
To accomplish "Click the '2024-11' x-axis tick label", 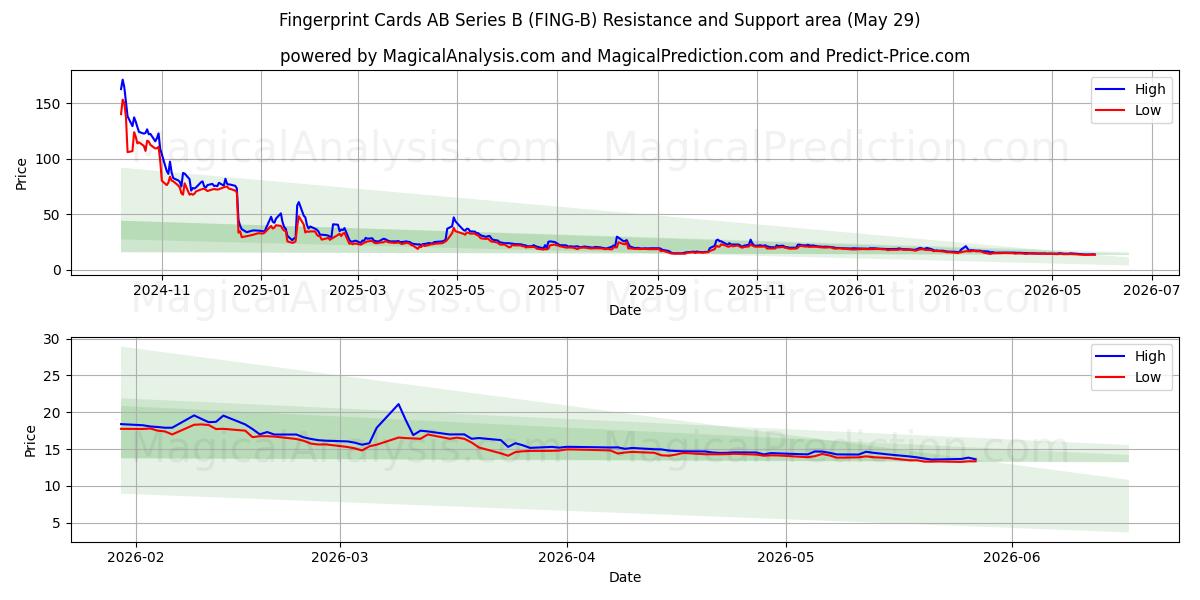I will click(x=161, y=290).
